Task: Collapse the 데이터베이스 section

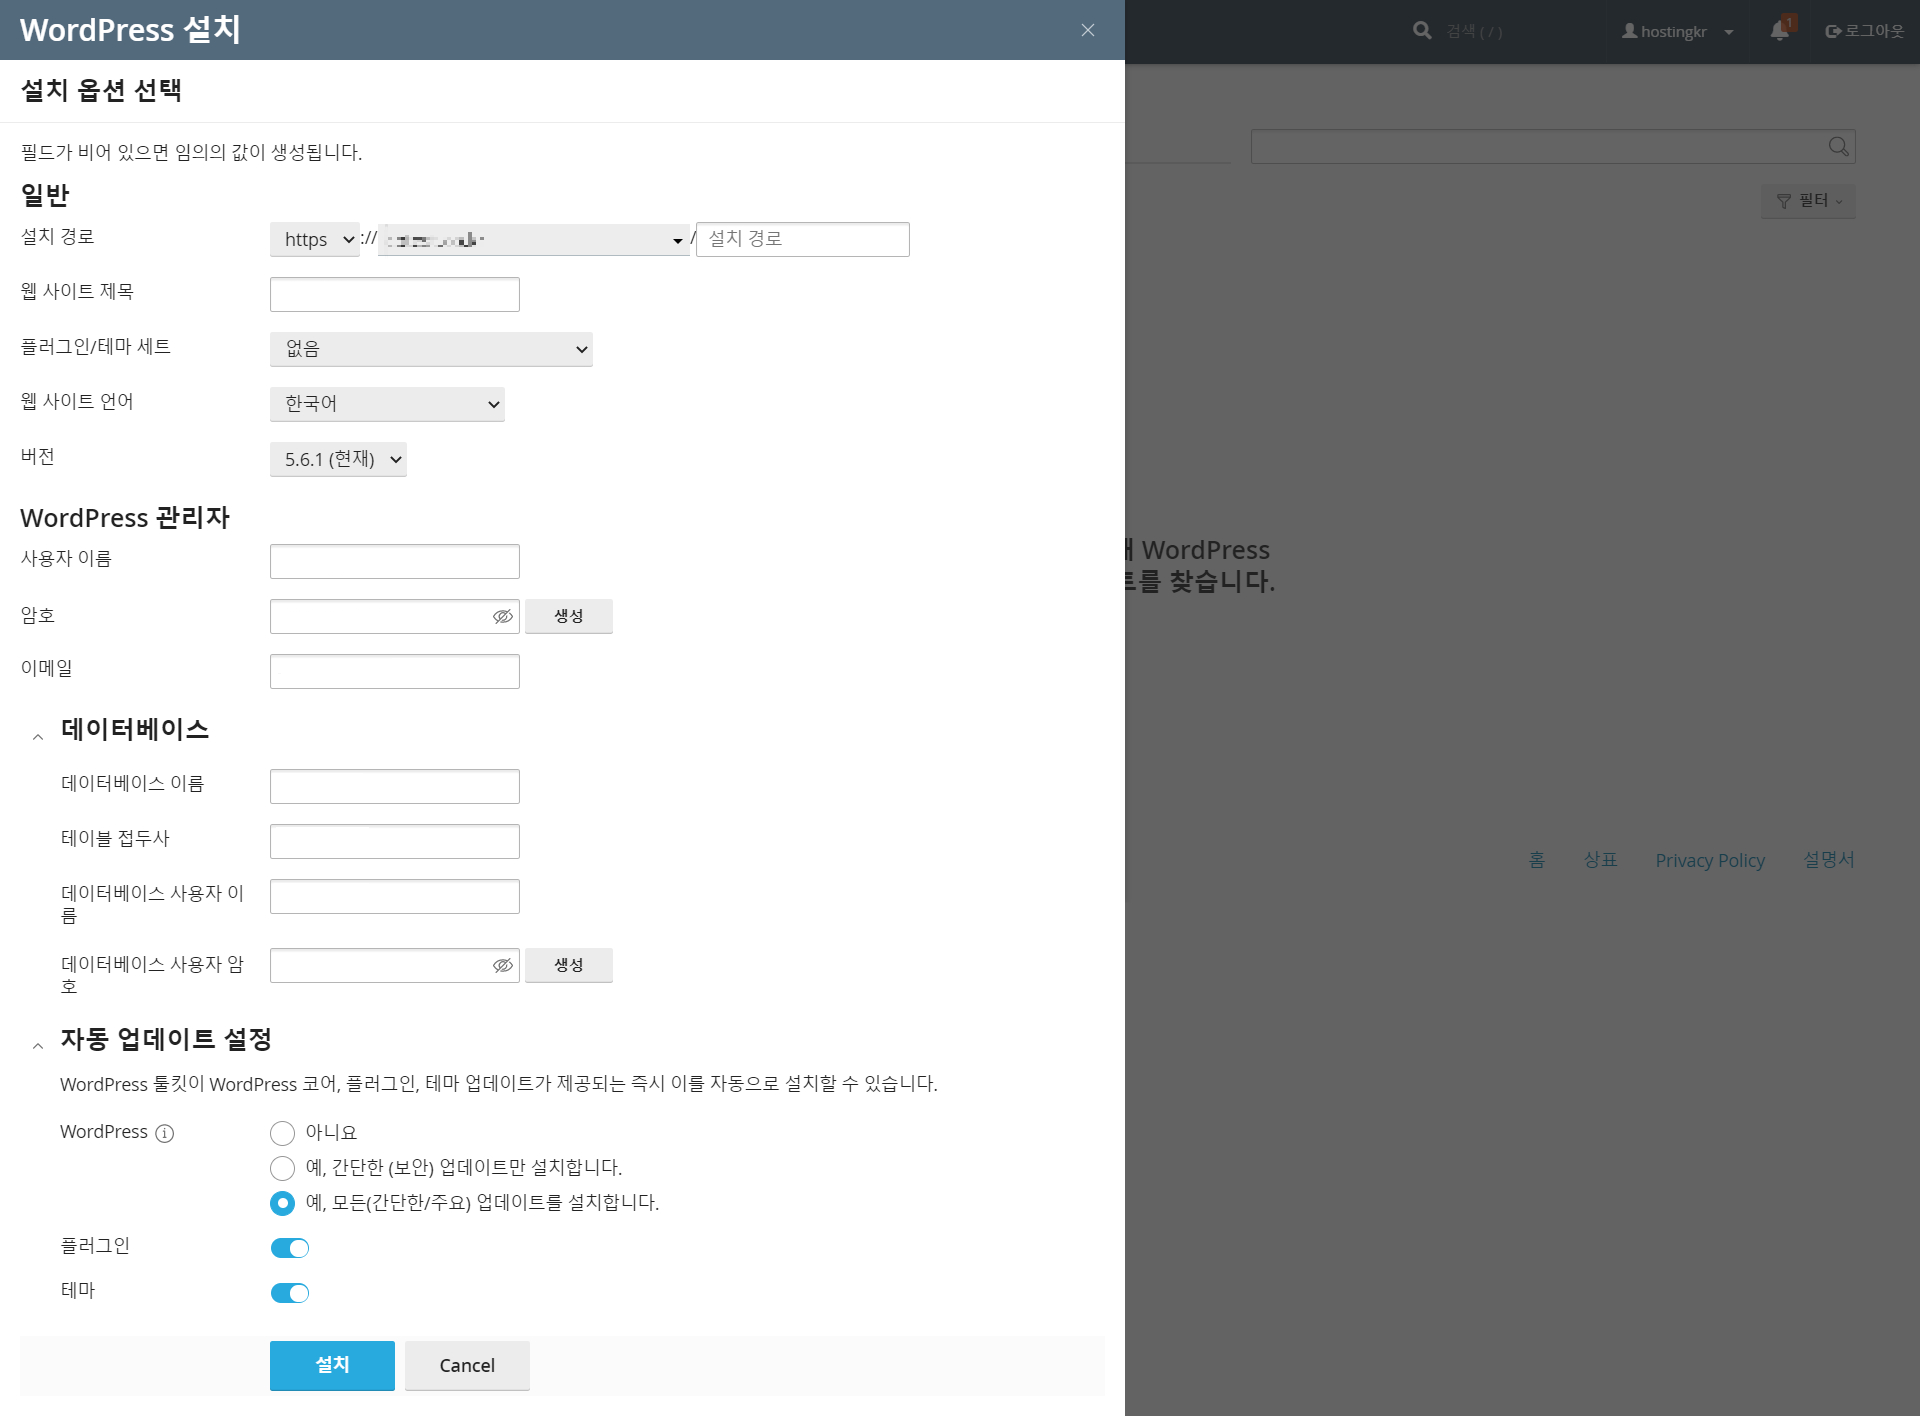Action: click(38, 737)
